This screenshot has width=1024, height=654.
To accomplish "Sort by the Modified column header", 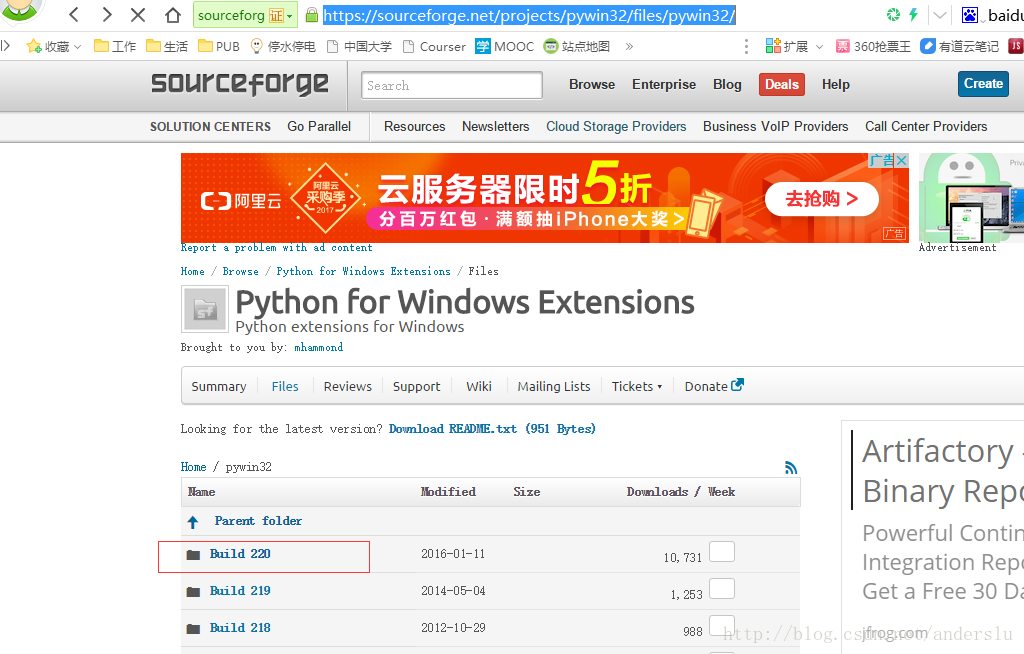I will (x=448, y=492).
